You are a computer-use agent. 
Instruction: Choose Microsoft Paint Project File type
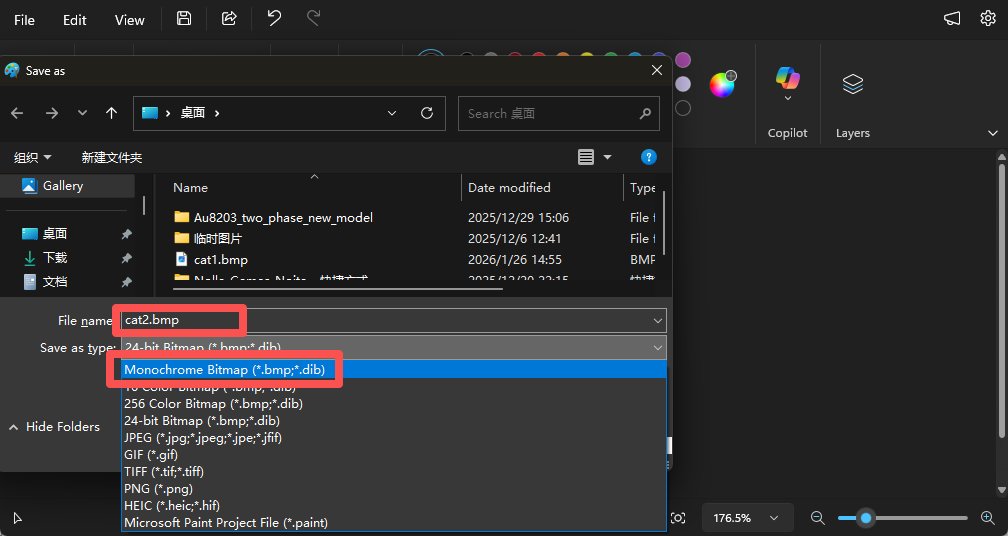394,523
